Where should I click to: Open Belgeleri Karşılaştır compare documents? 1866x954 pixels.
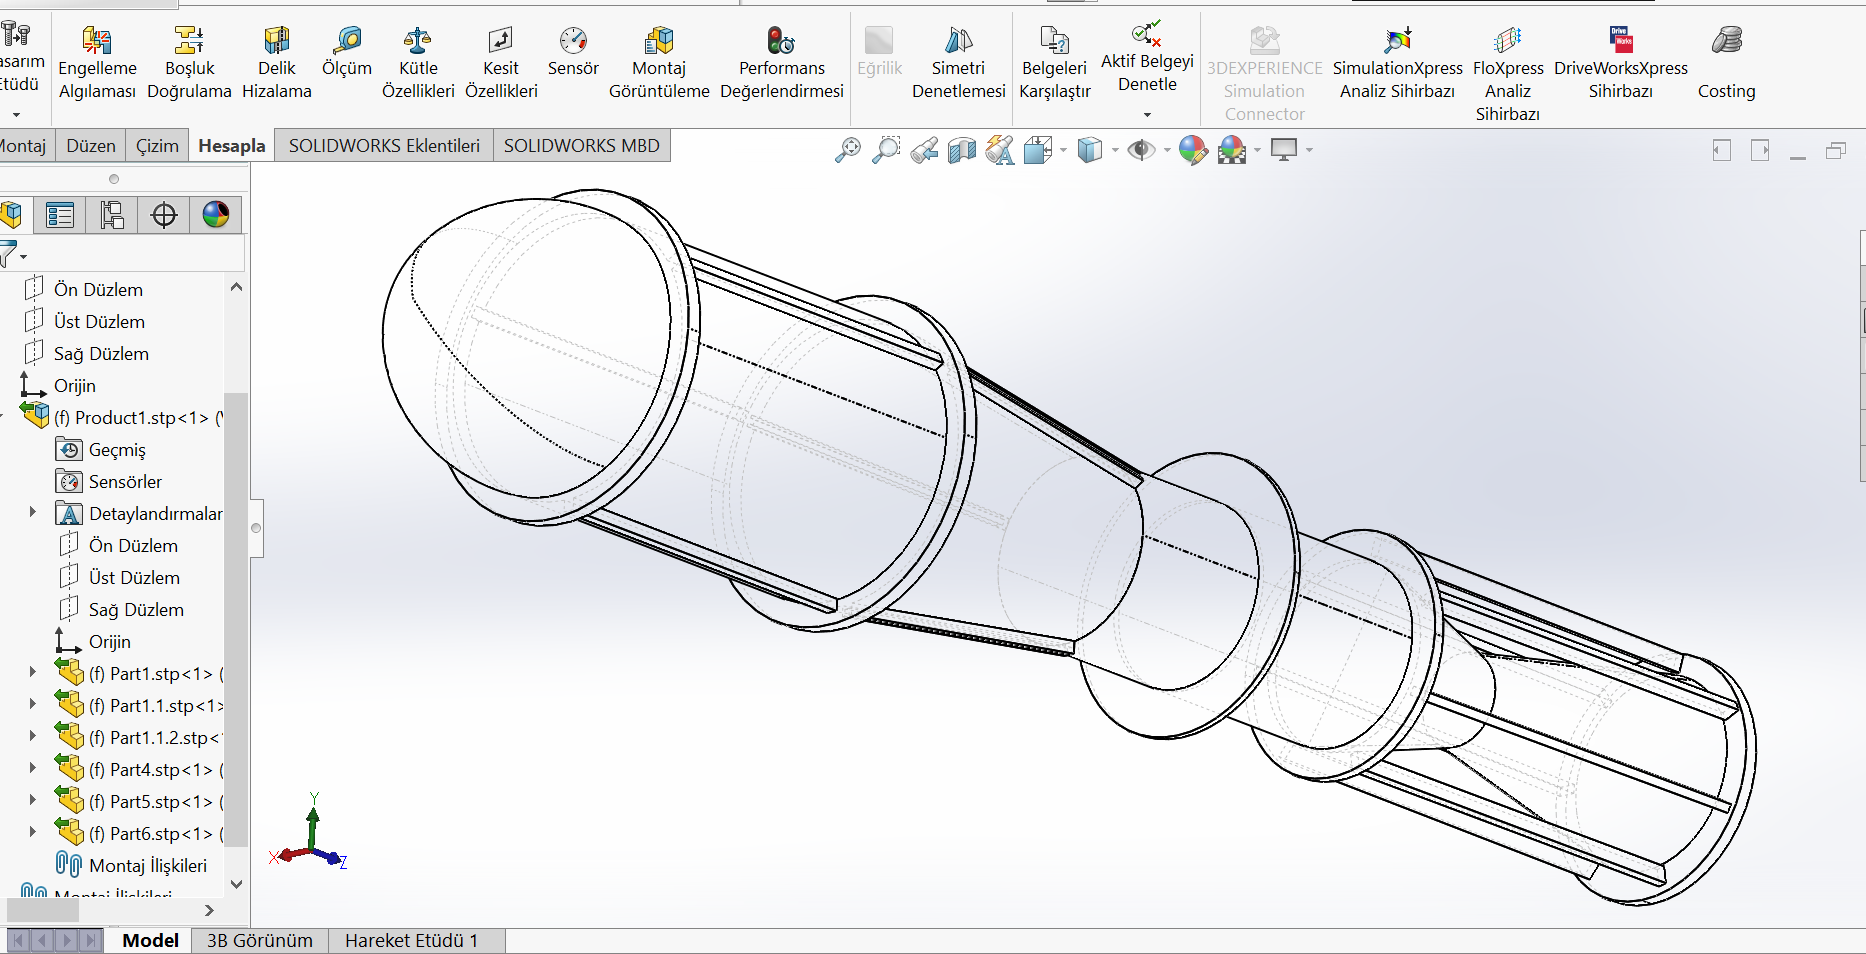coord(1055,63)
